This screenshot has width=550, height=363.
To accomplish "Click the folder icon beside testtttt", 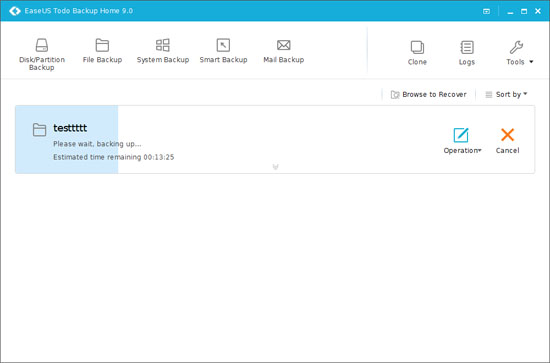I will [39, 129].
